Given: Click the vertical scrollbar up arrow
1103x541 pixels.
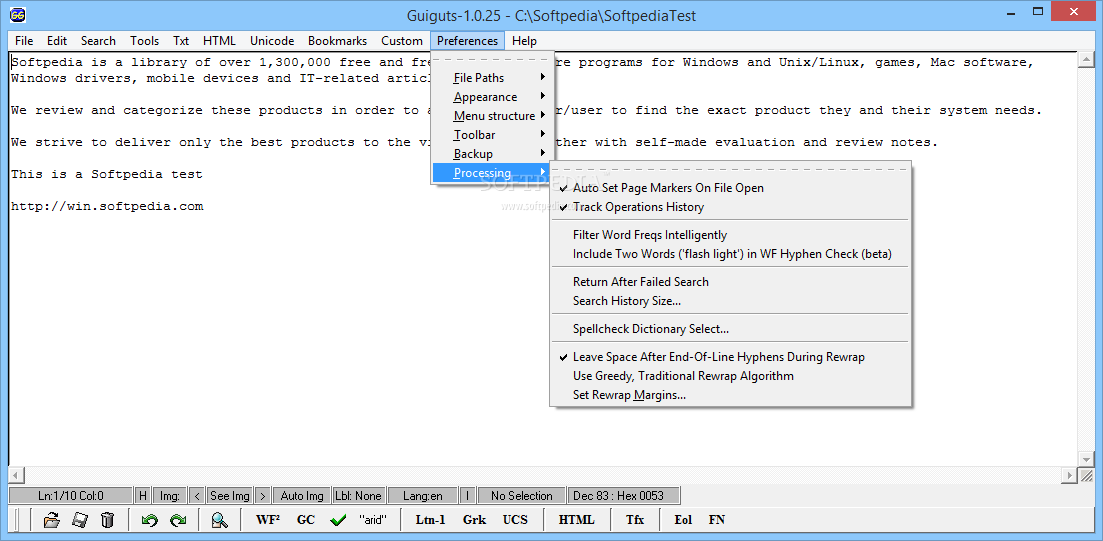Looking at the screenshot, I should [x=1085, y=61].
